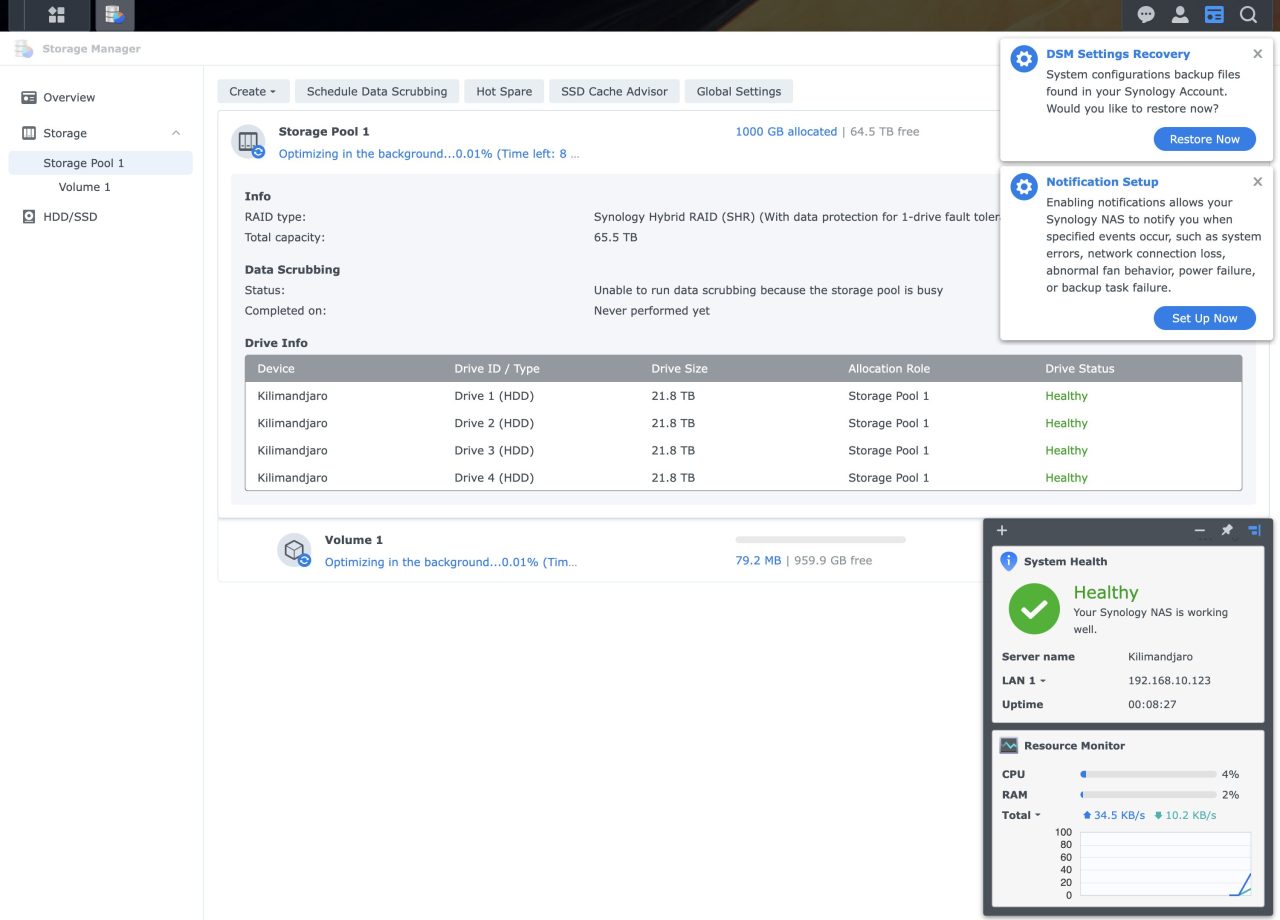Image resolution: width=1280 pixels, height=920 pixels.
Task: Click the 192.168.10.123 IP address
Action: coord(1169,681)
